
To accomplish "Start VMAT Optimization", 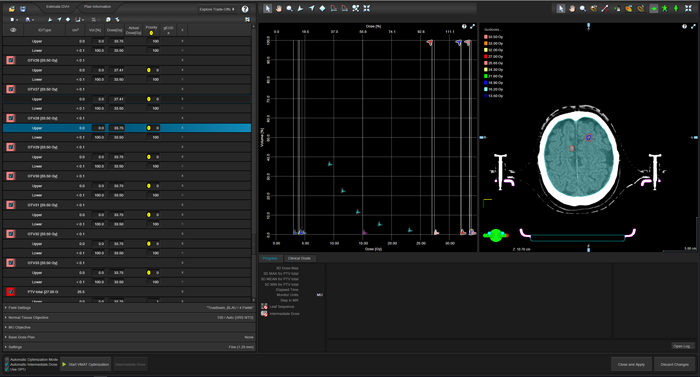I will click(86, 364).
